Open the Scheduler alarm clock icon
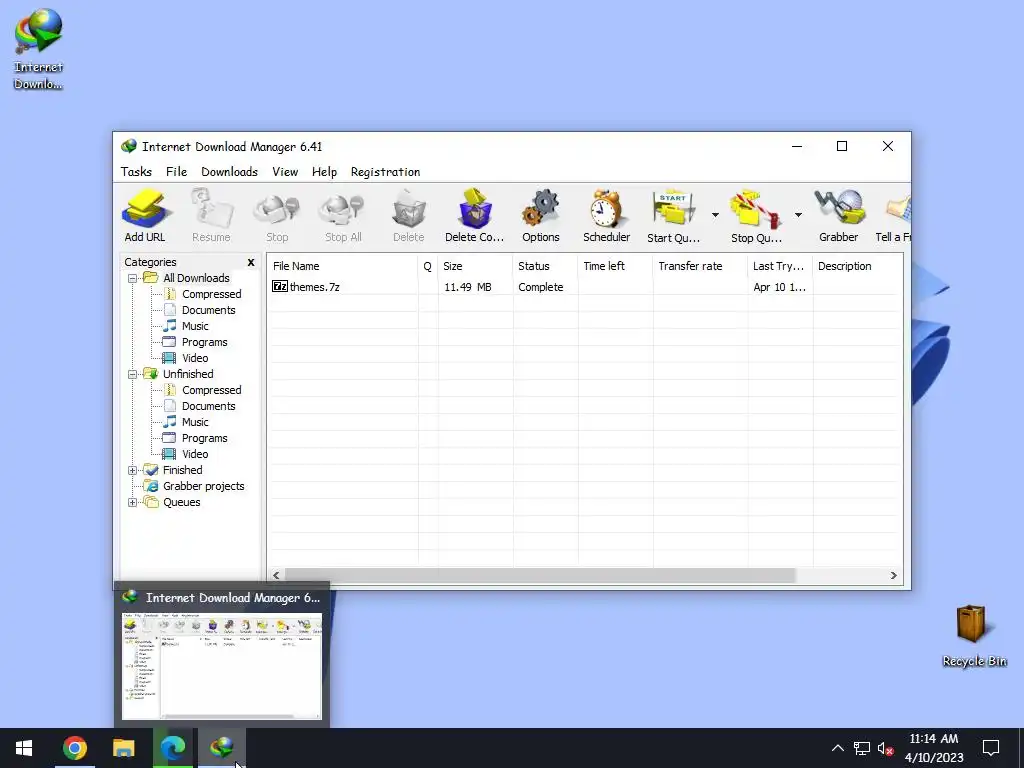 606,216
